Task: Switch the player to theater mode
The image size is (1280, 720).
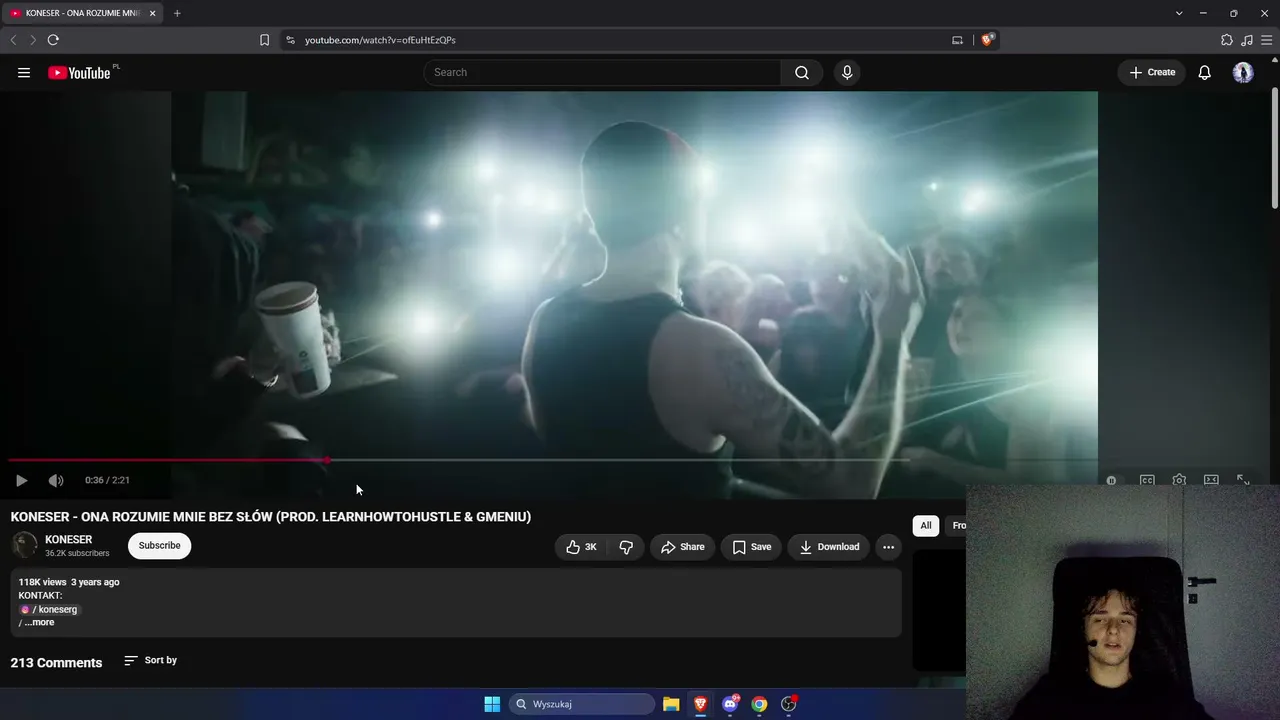Action: point(1211,480)
